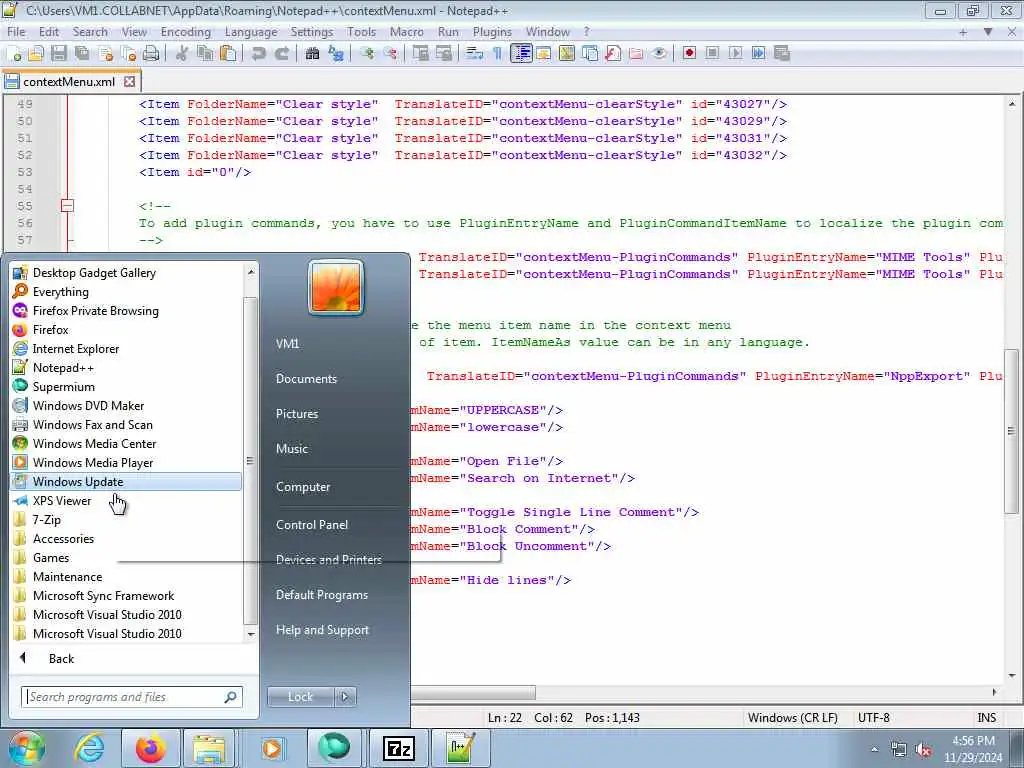Click the Save Recorded Macro icon
This screenshot has width=1024, height=768.
pyautogui.click(x=782, y=54)
